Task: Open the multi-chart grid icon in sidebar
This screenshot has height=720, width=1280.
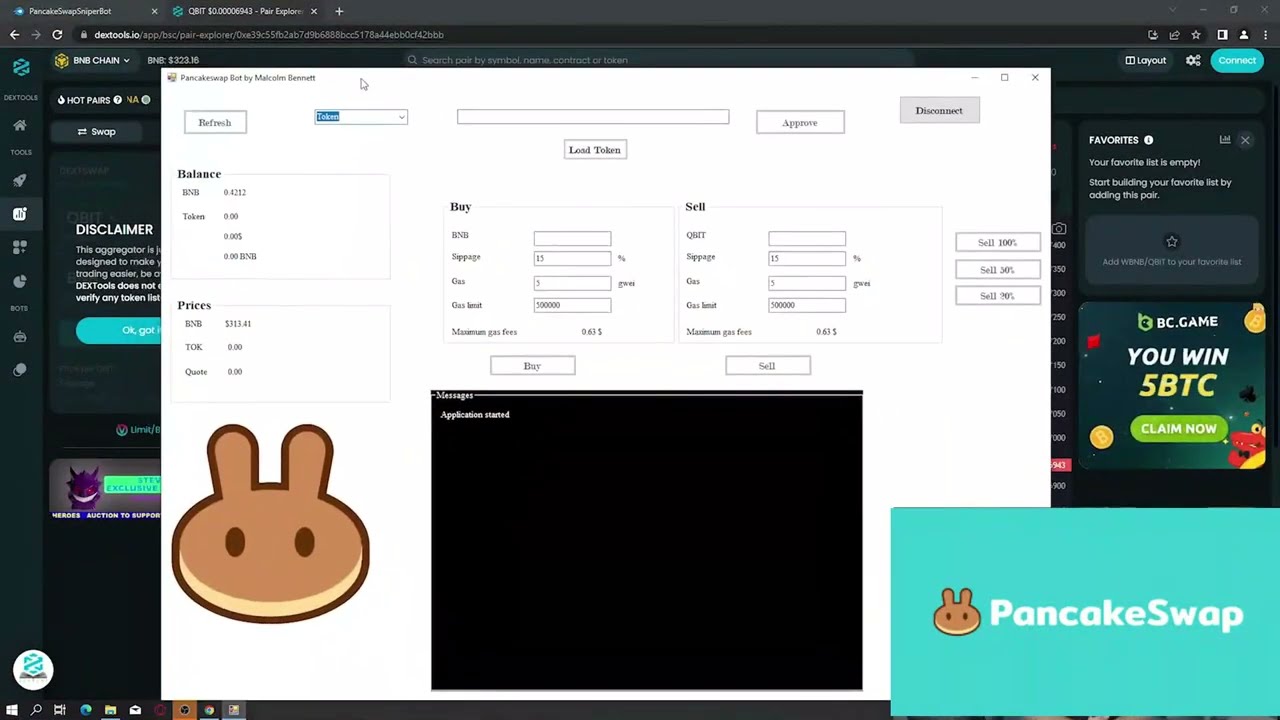Action: pyautogui.click(x=20, y=247)
